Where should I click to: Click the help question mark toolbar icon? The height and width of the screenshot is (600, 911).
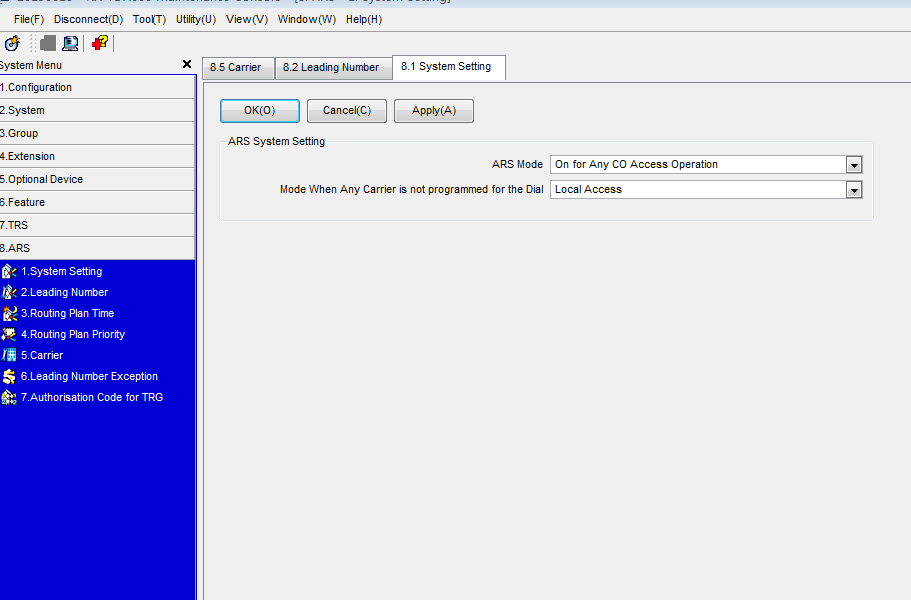[x=100, y=43]
